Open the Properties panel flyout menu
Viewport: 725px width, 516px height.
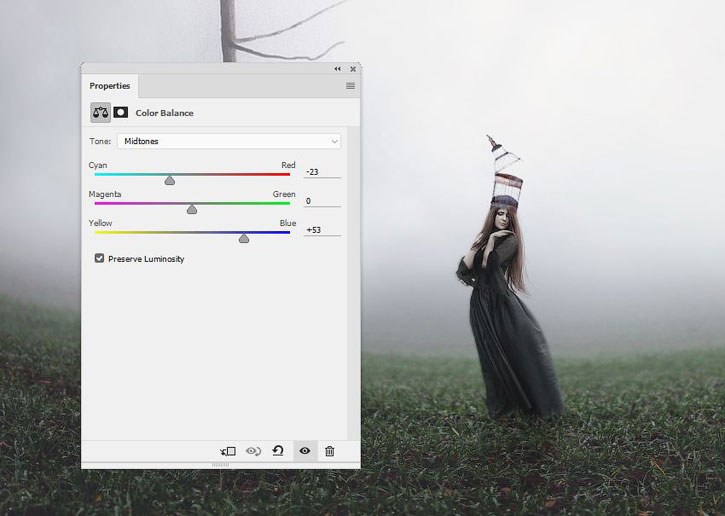click(350, 86)
